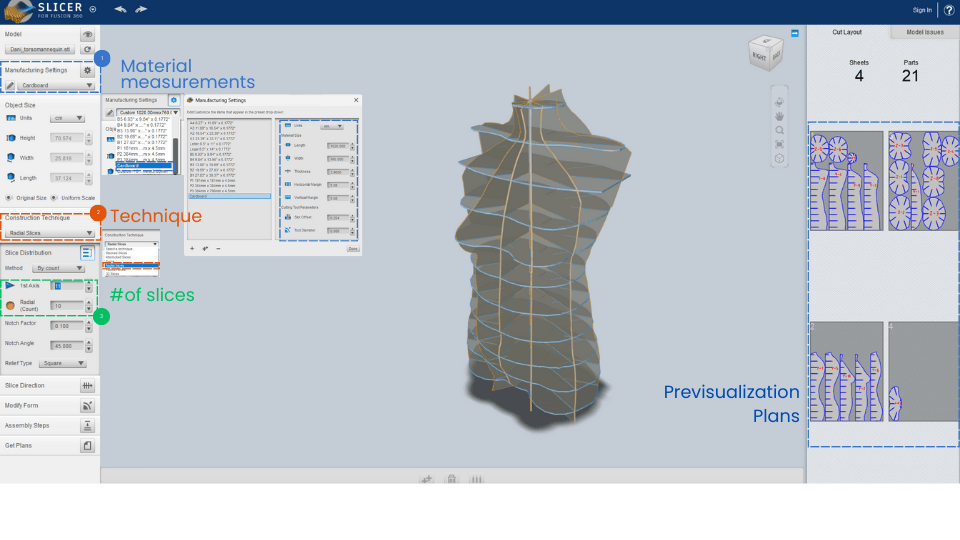Click the Get Plans sheet icon
This screenshot has height=540, width=960.
[87, 446]
